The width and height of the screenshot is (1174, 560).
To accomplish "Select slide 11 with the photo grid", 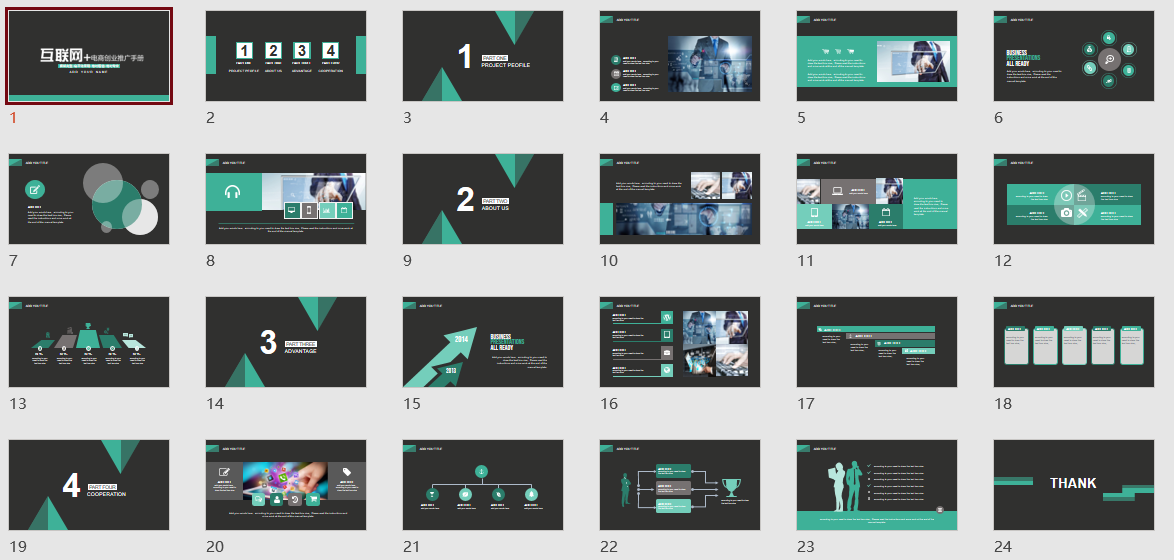I will [877, 199].
